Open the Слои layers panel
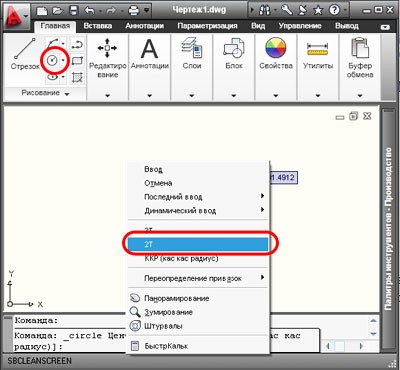Screen dimensions: 400x370 coord(192,67)
